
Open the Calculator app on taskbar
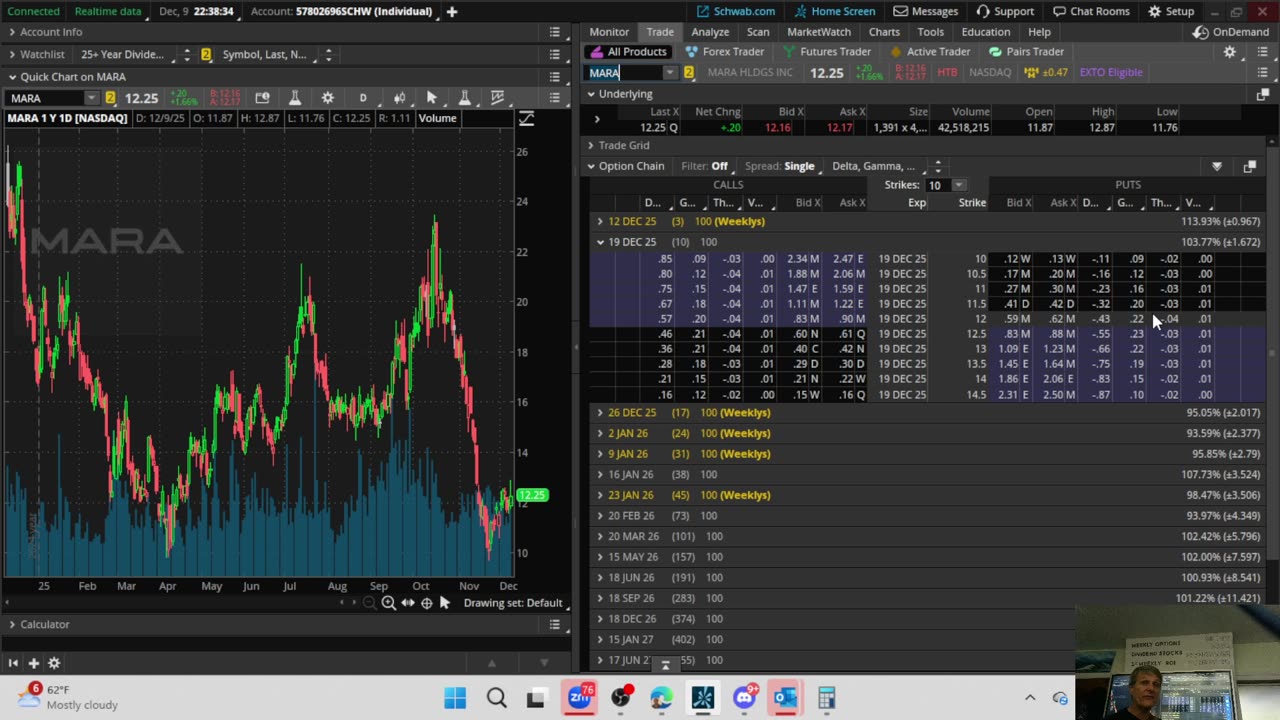tap(827, 697)
